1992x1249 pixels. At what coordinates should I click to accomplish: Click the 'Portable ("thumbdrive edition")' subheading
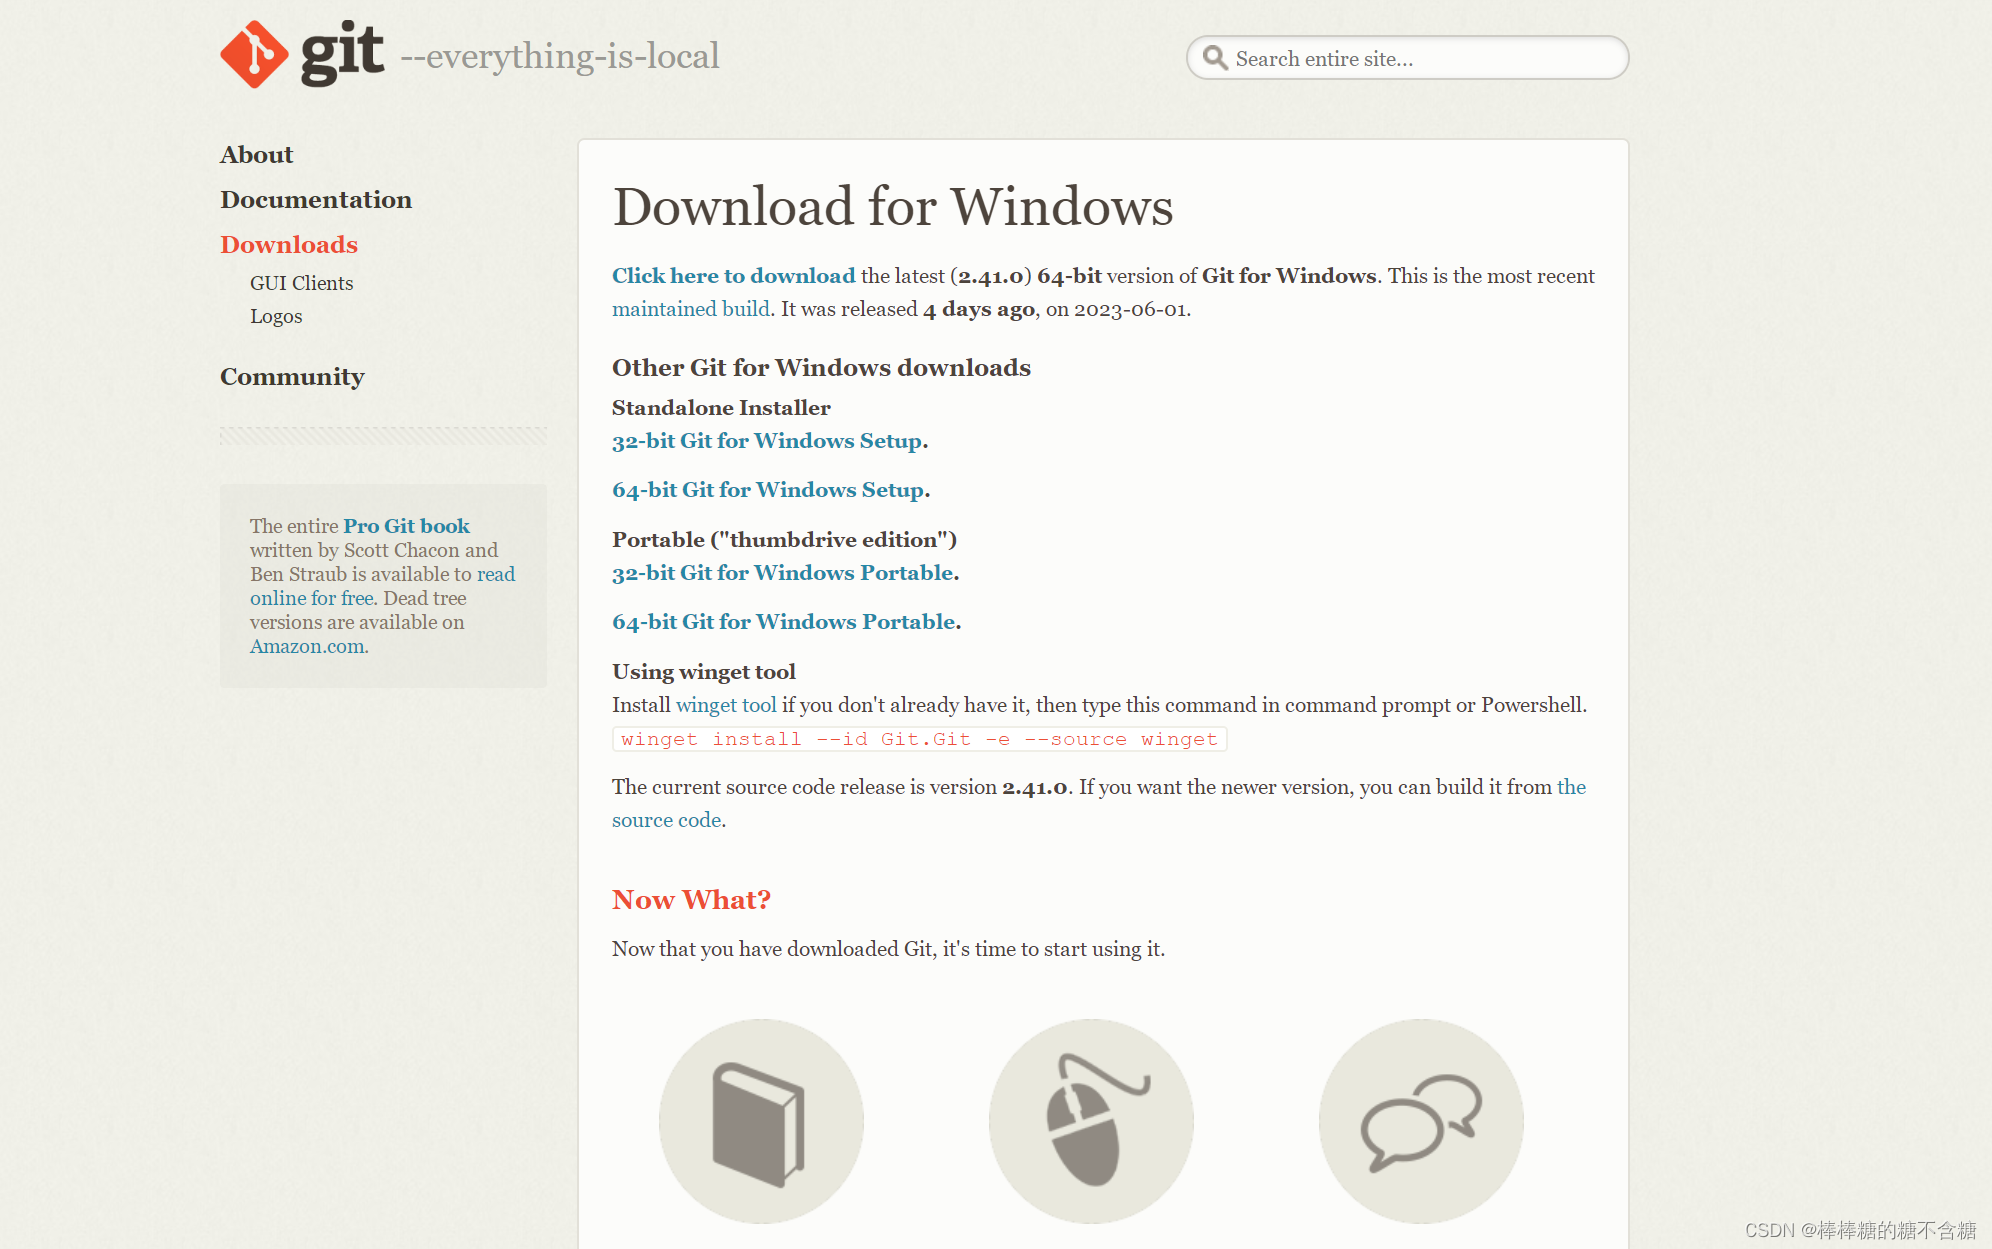pos(785,540)
